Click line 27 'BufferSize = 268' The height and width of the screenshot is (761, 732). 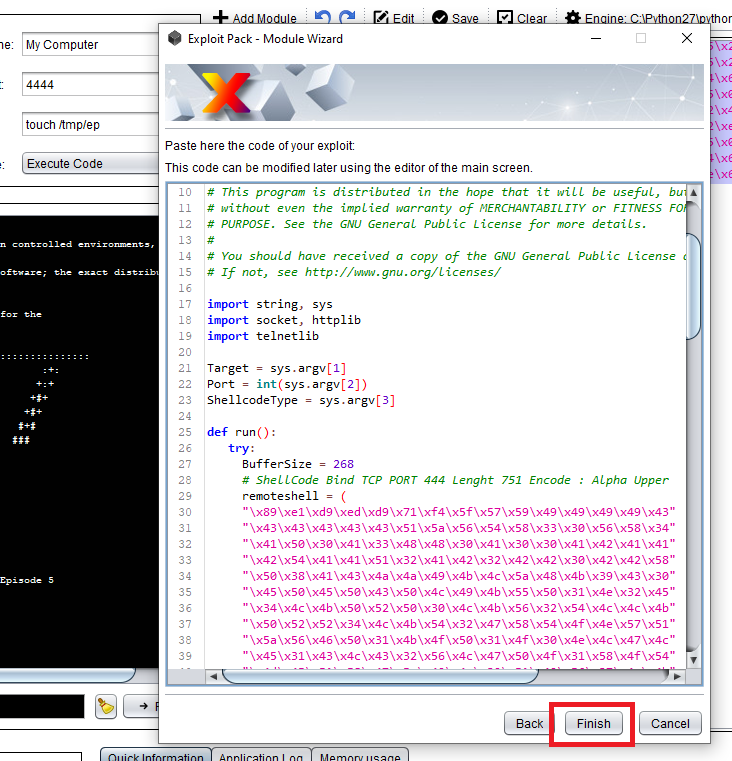298,464
